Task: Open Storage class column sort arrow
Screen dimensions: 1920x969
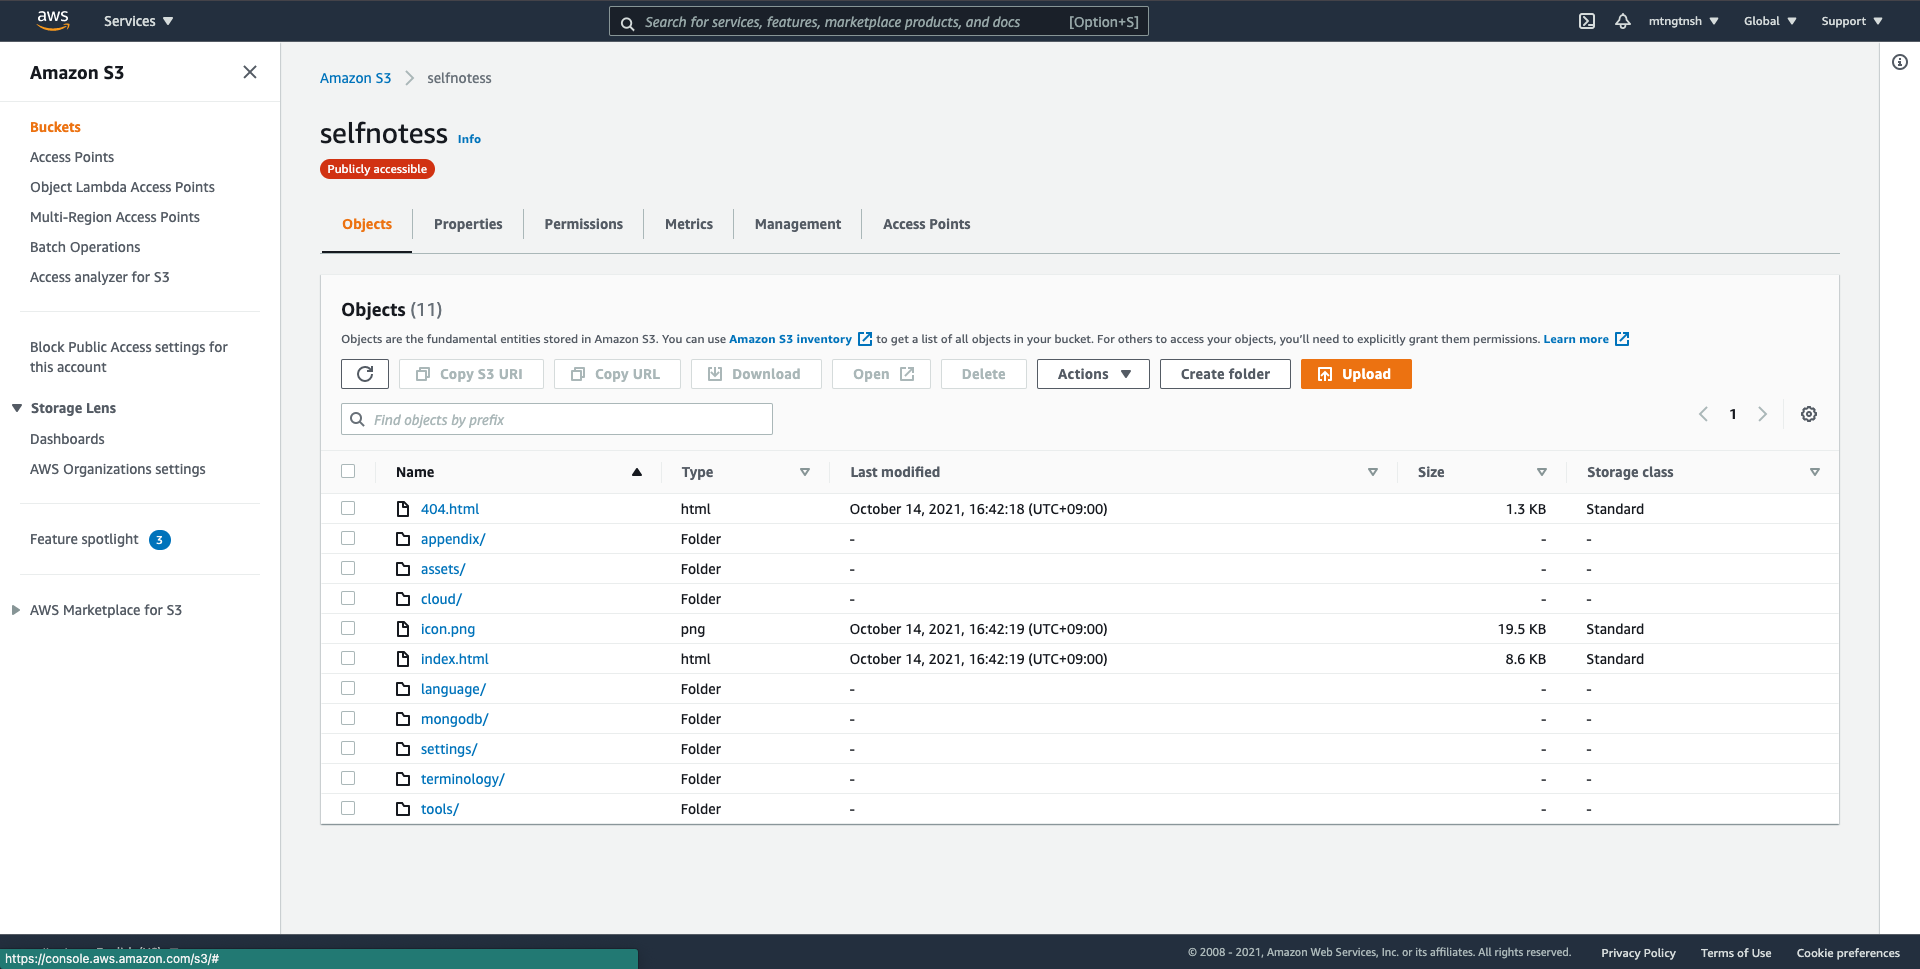Action: (1815, 472)
